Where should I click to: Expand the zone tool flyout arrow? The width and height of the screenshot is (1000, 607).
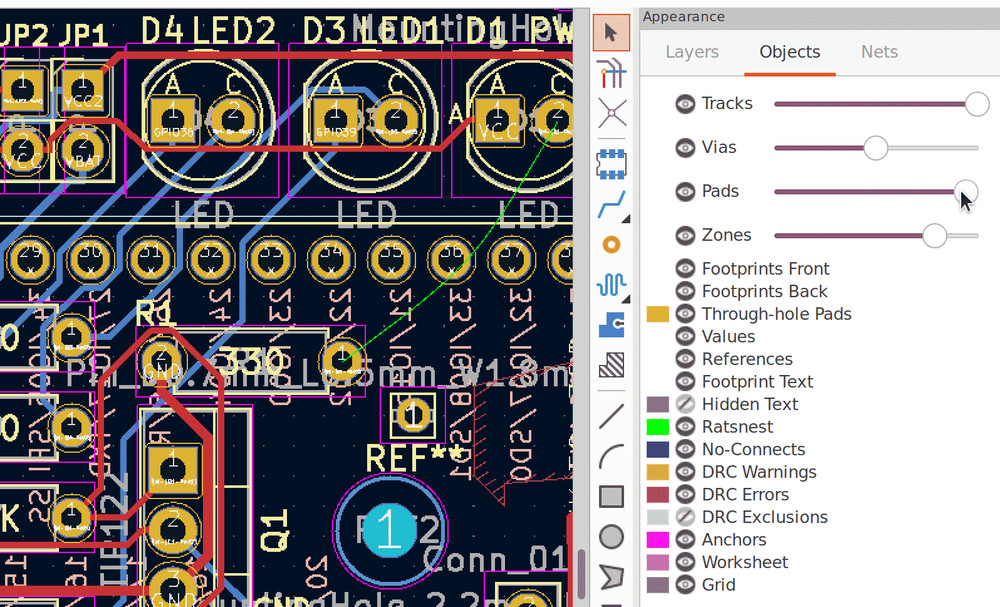[x=625, y=336]
